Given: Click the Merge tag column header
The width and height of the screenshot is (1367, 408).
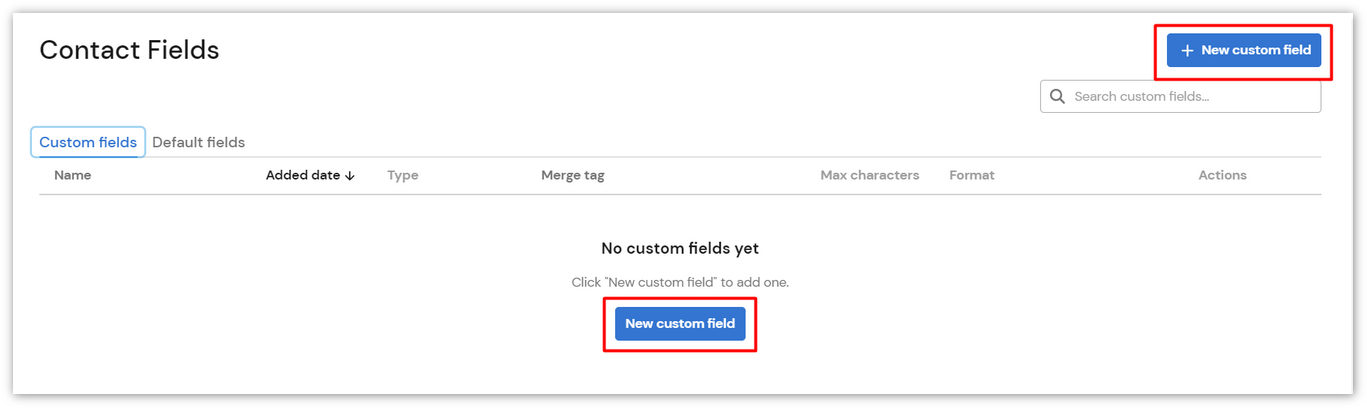Looking at the screenshot, I should tap(573, 175).
